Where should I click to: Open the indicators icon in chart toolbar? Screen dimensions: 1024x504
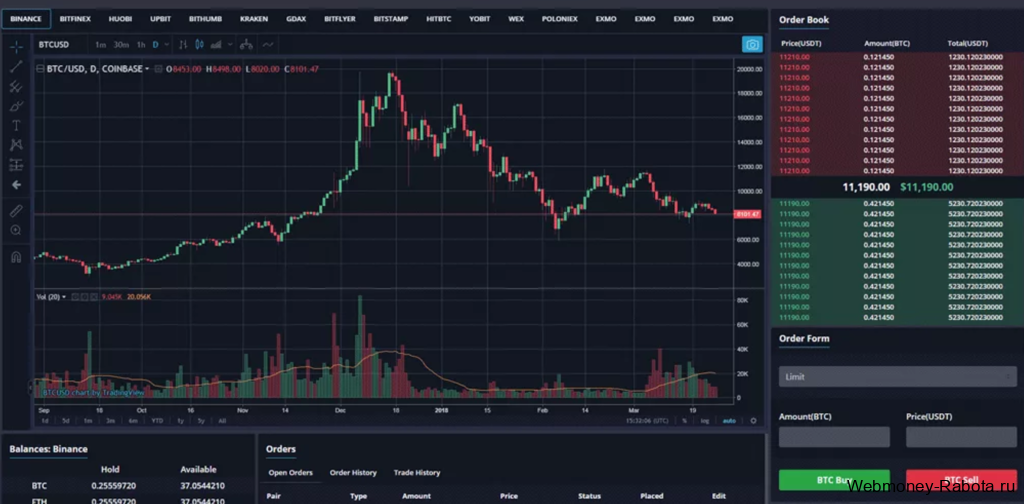coord(216,45)
